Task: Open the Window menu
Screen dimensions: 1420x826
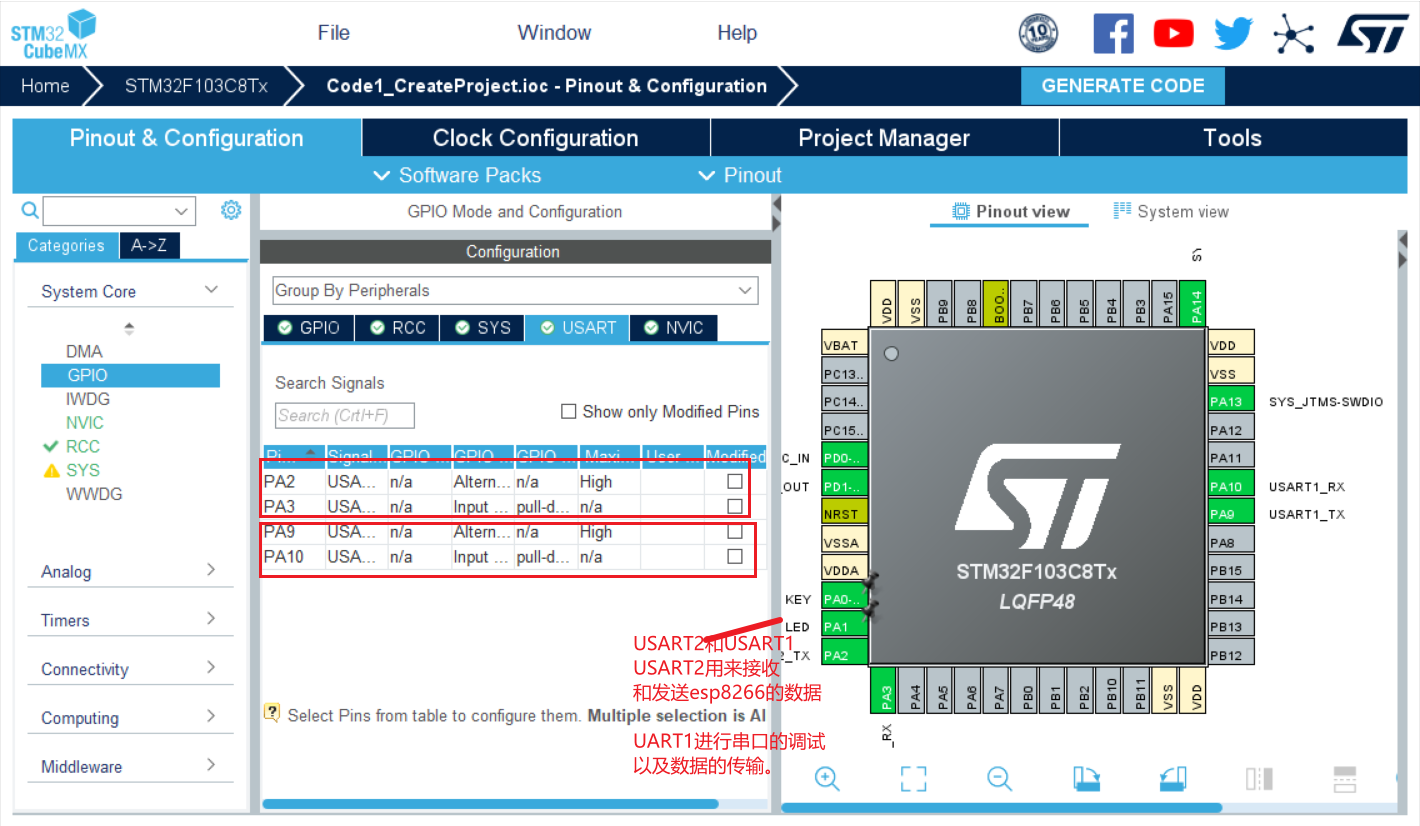Action: [x=555, y=32]
